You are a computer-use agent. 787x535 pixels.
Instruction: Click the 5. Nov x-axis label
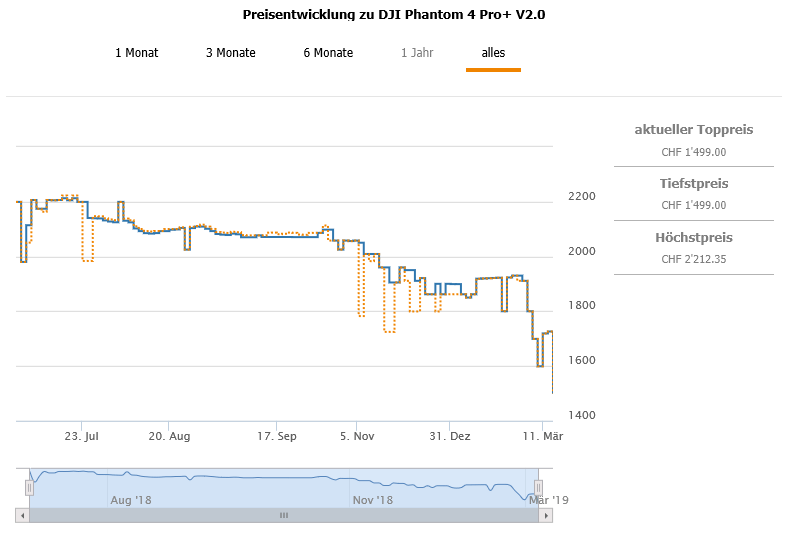pos(356,436)
